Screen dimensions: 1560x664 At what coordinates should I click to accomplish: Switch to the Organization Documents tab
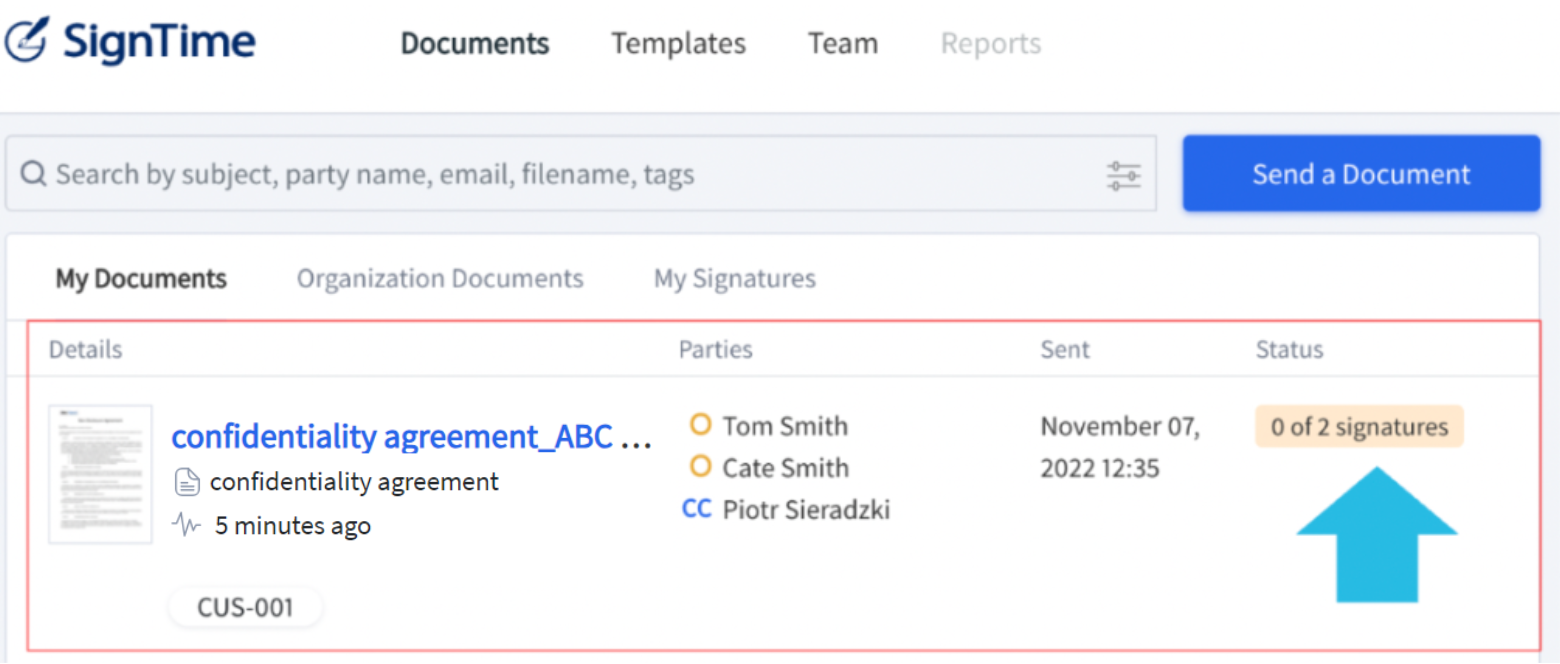[x=439, y=278]
